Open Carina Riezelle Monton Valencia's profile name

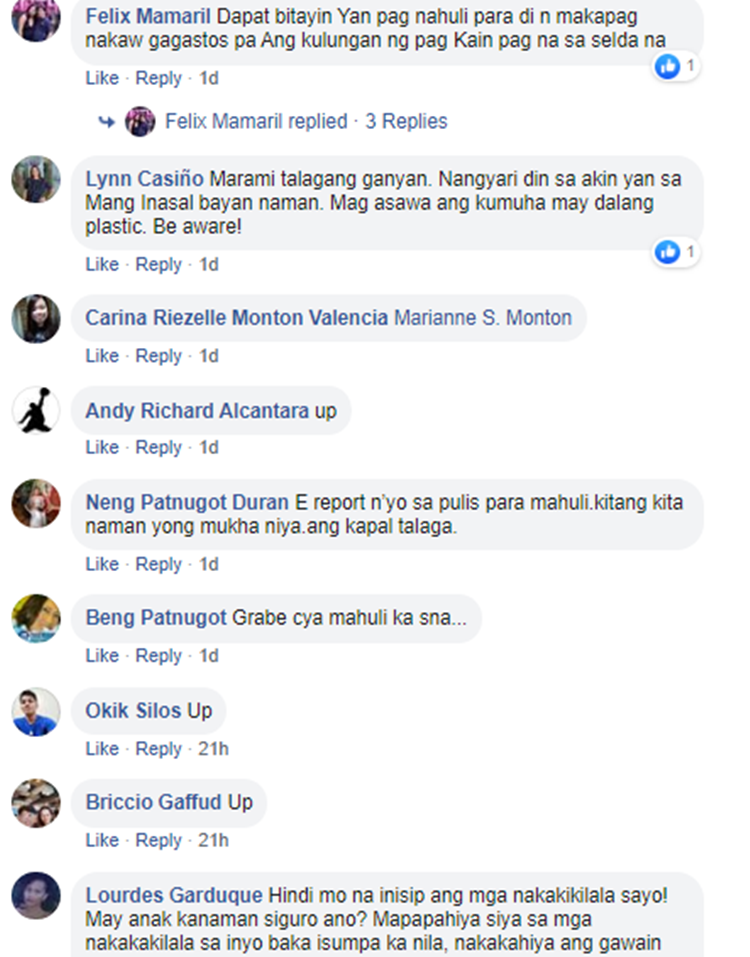pos(237,318)
